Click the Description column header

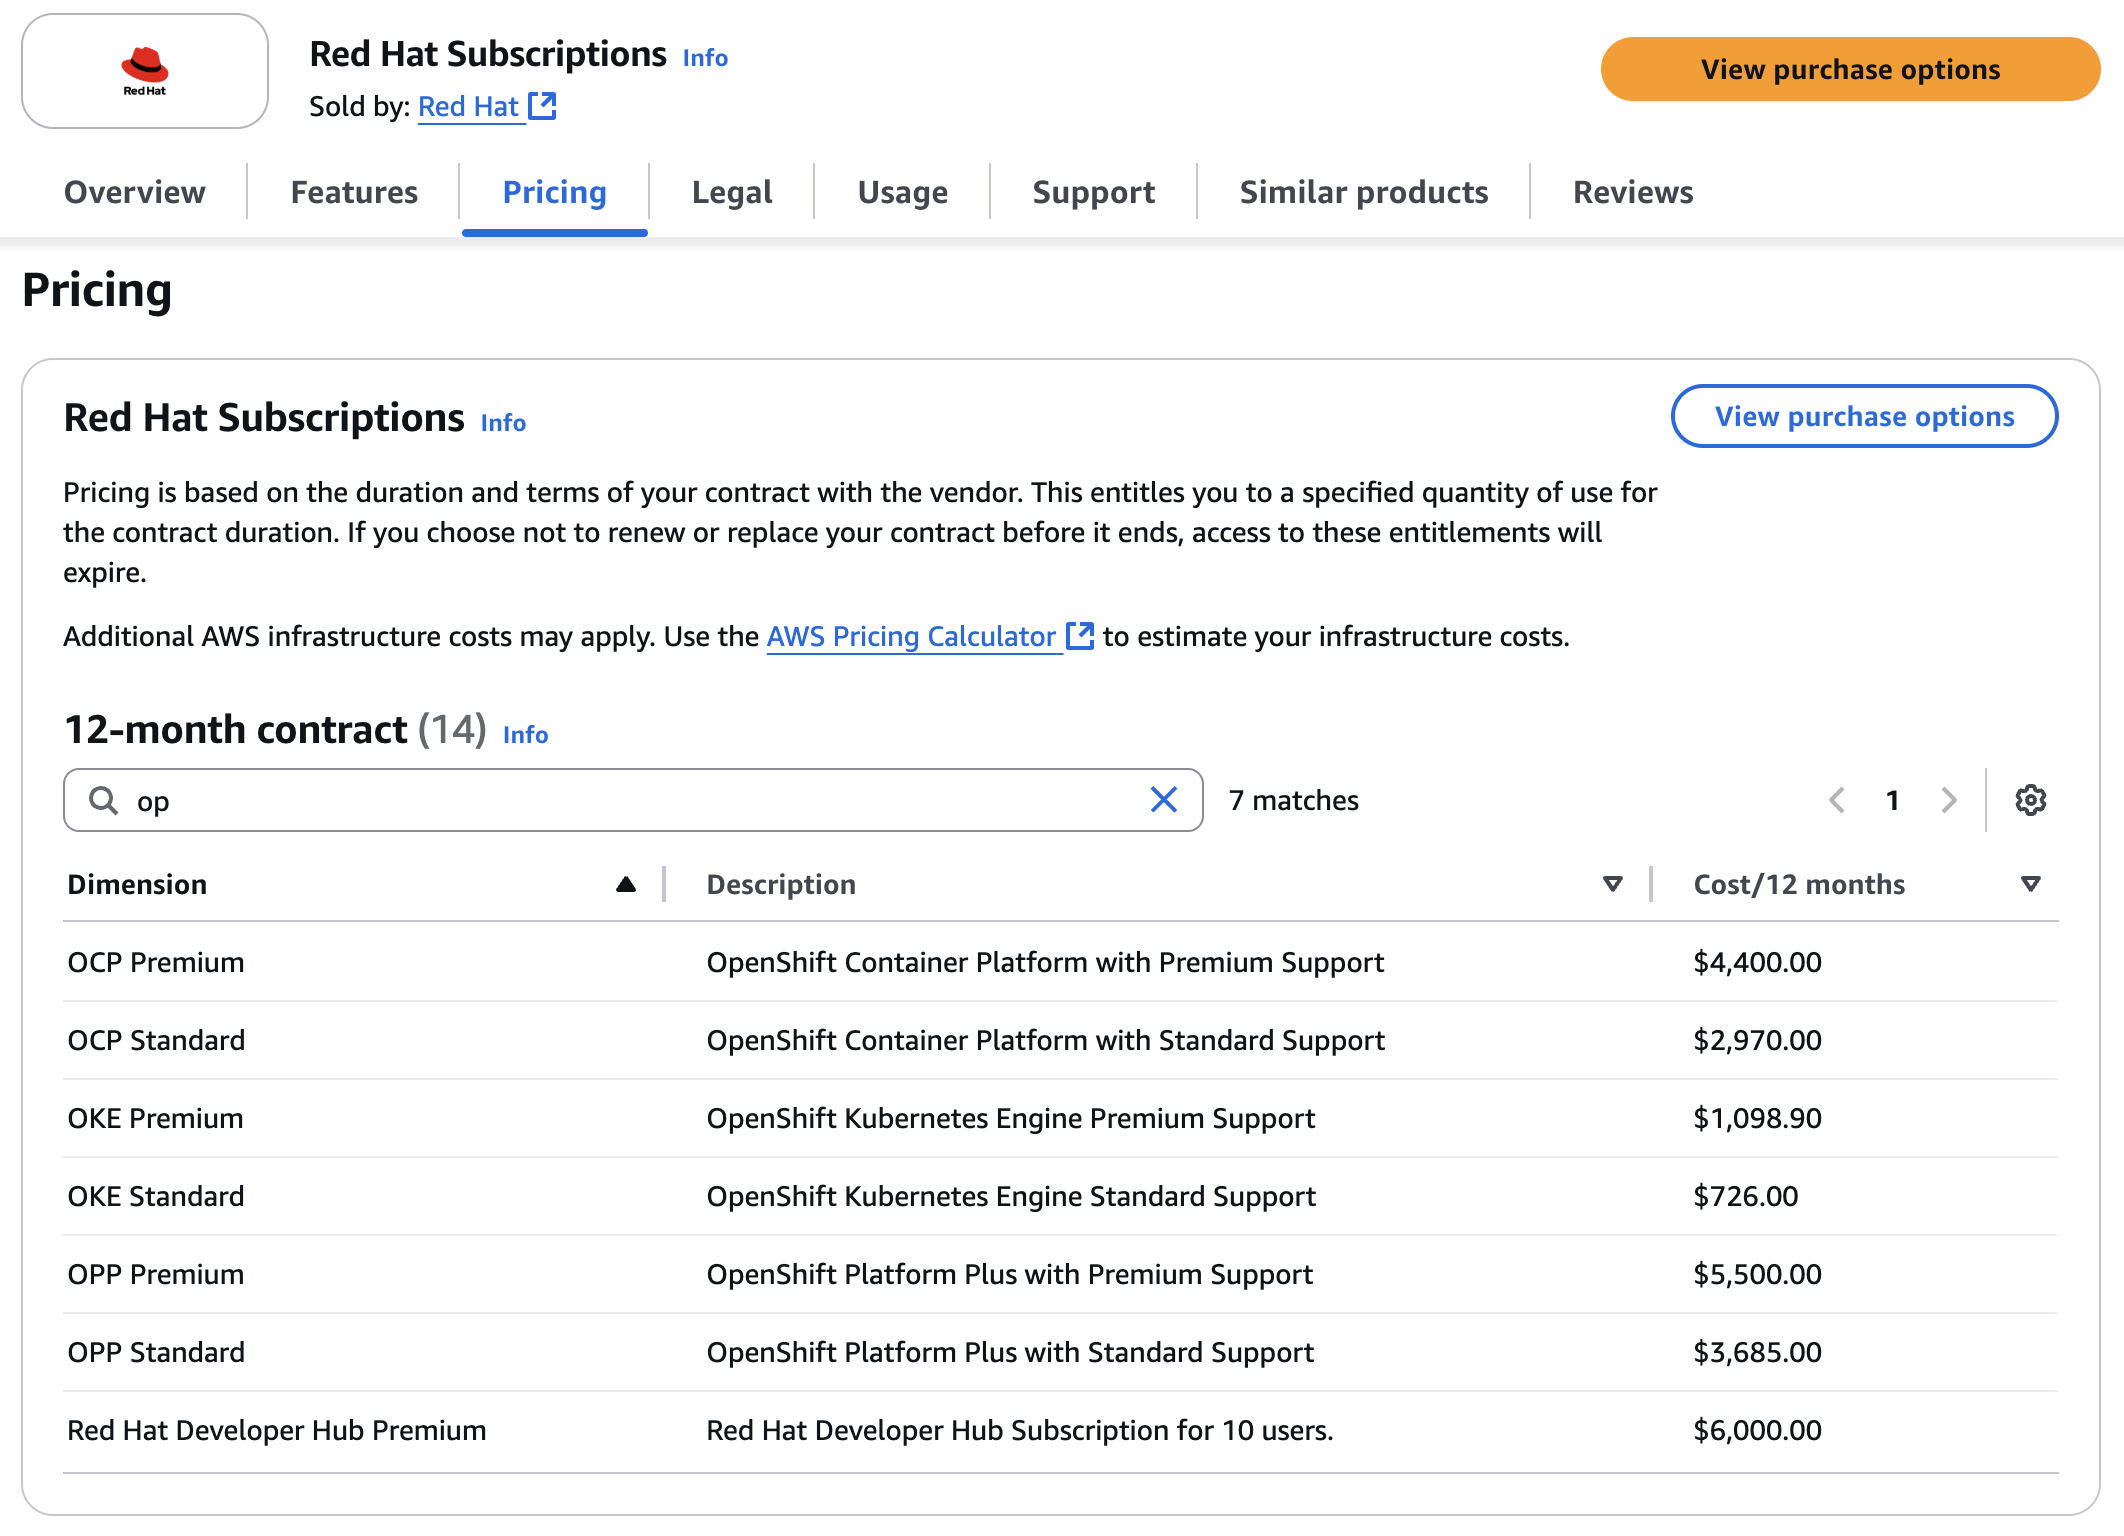click(x=781, y=884)
